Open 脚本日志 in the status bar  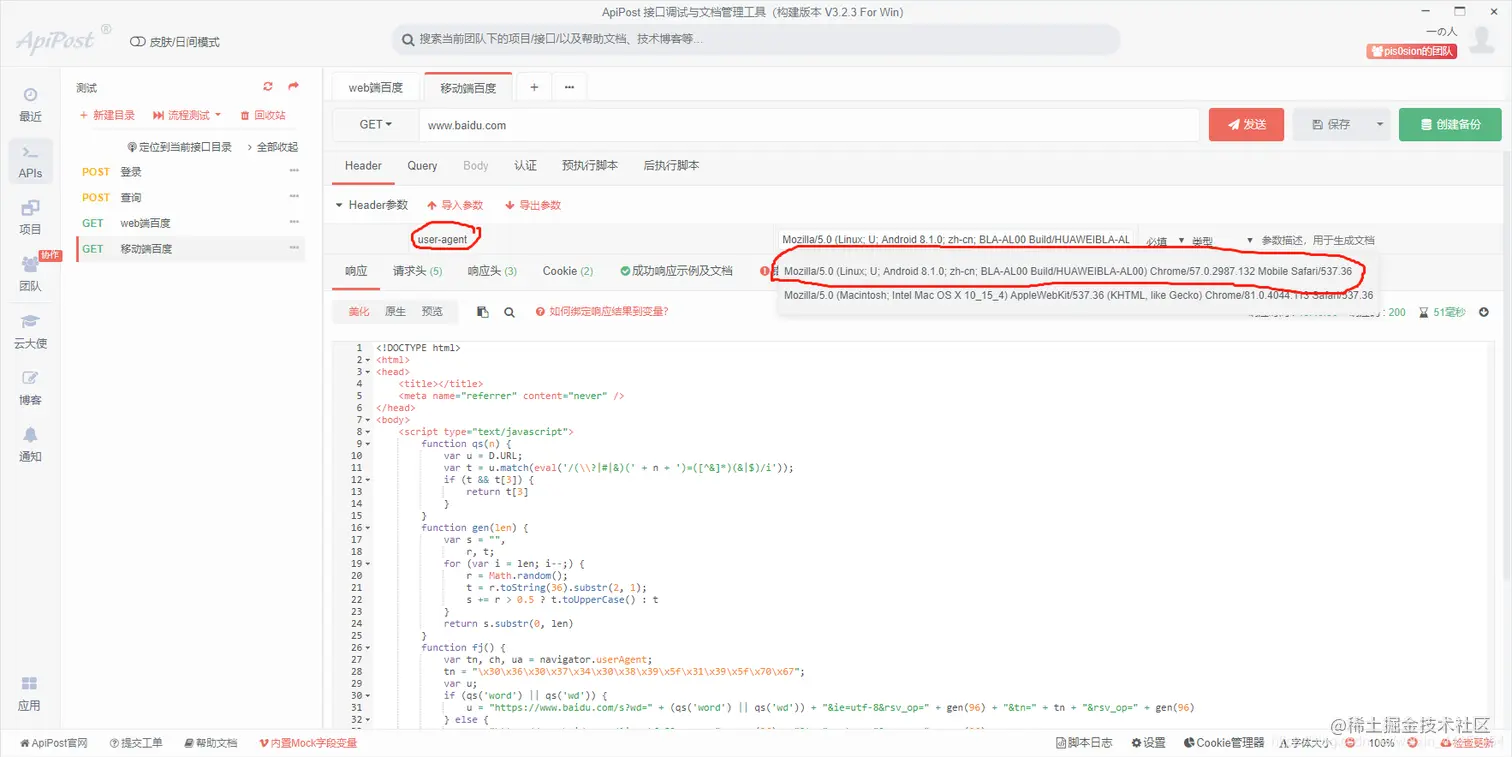[1084, 743]
